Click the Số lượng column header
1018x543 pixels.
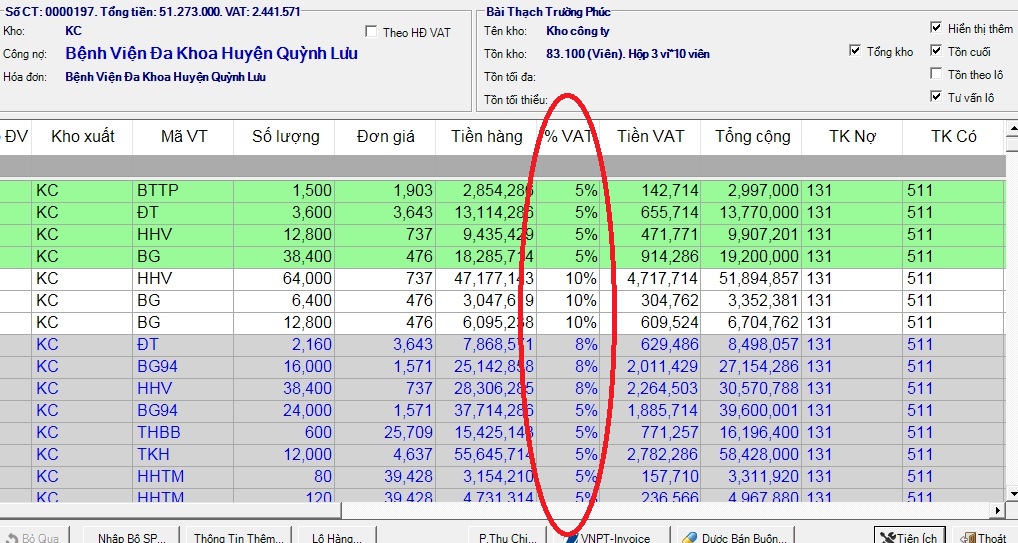284,136
